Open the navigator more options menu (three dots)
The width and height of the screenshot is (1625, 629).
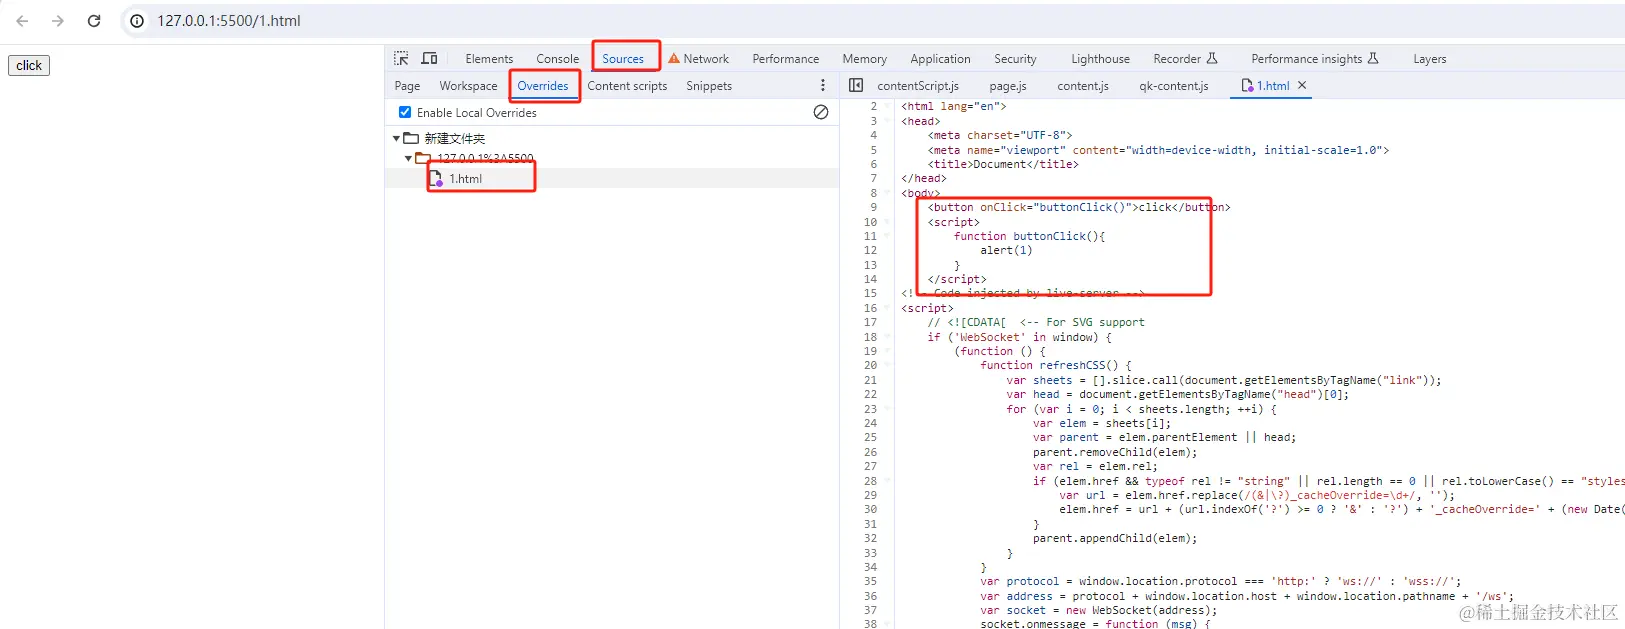(823, 86)
